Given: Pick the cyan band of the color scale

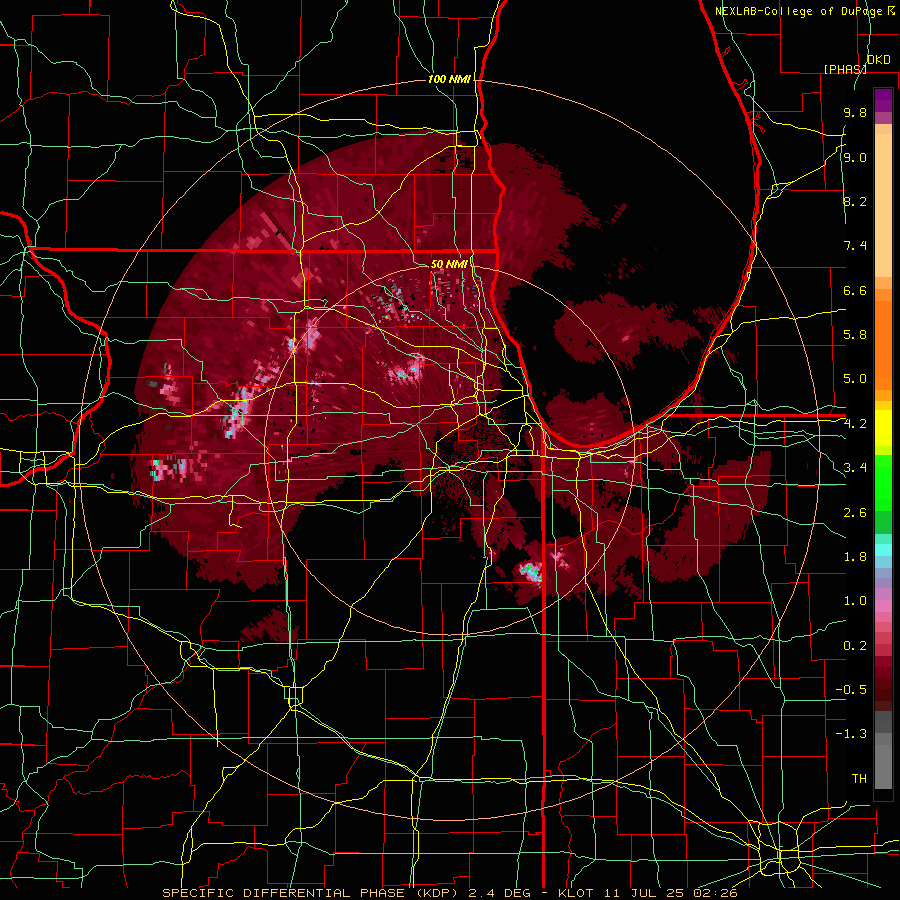Looking at the screenshot, I should click(x=883, y=550).
